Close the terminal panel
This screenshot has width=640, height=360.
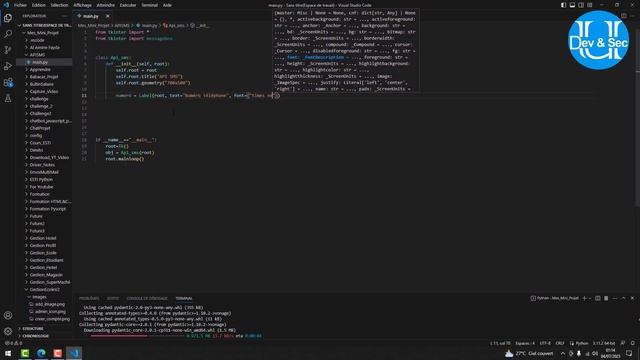tap(632, 298)
